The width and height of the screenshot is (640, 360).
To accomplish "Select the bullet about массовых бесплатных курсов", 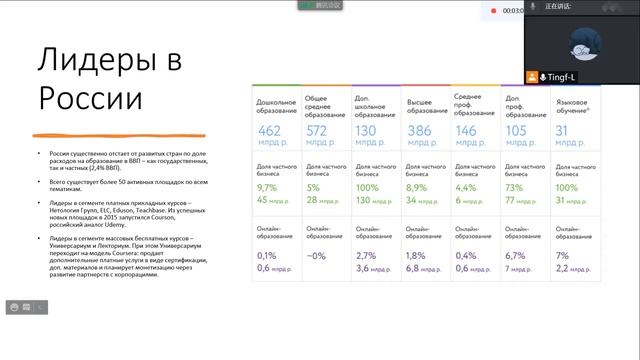I will pos(129,256).
